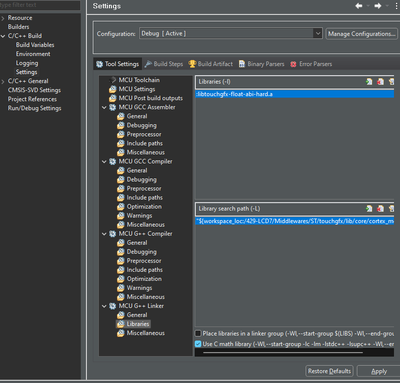Click the Apply button

click(379, 371)
